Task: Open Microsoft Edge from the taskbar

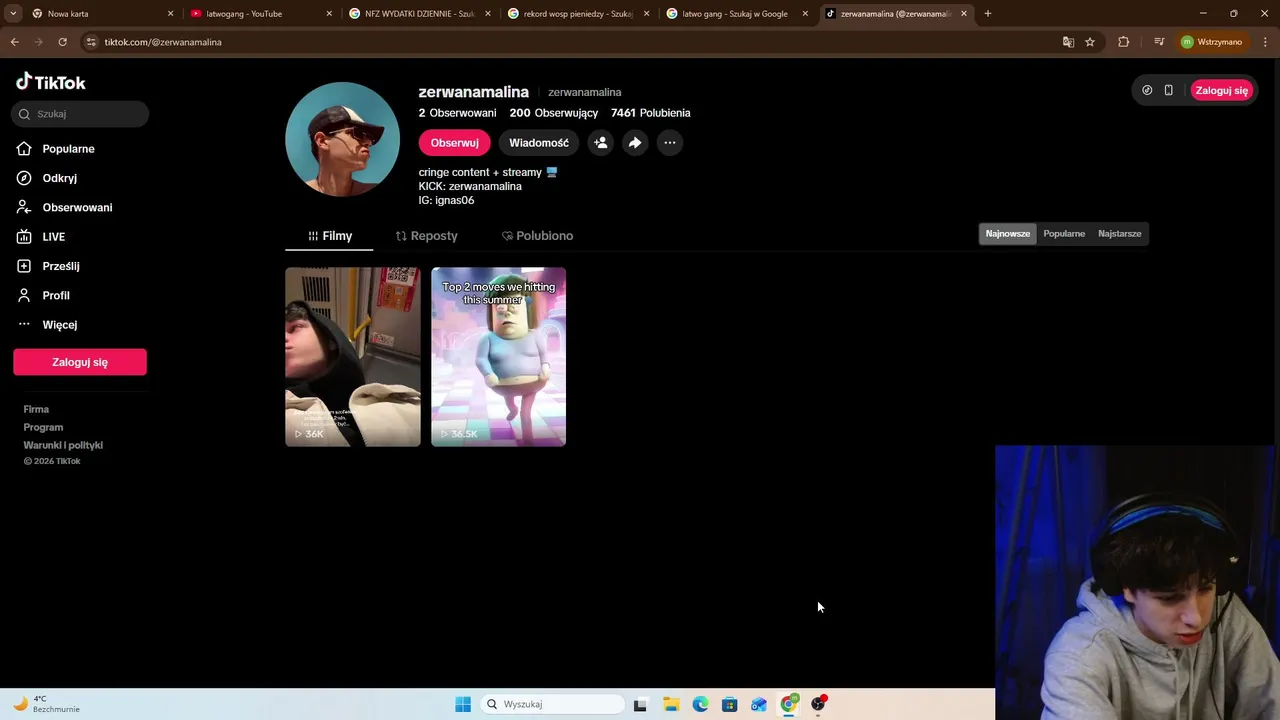Action: pos(700,704)
